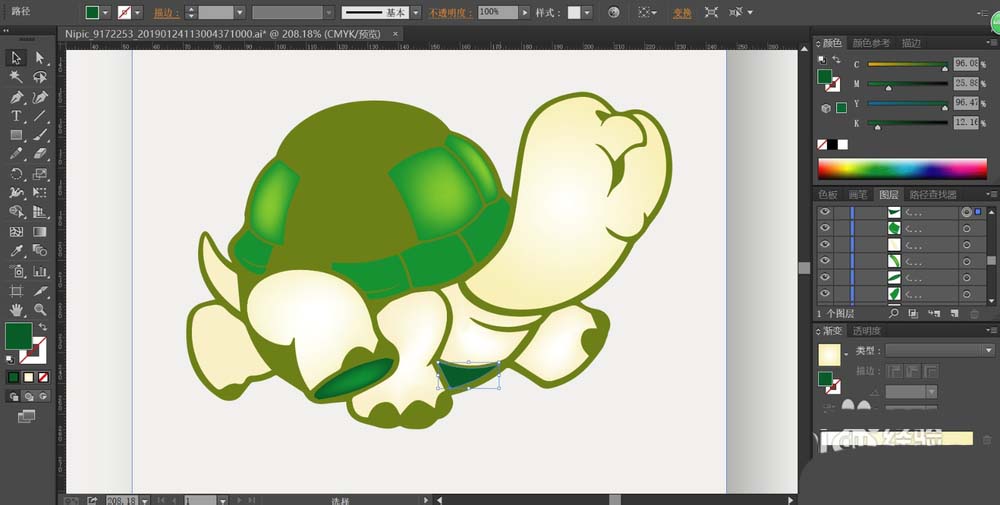This screenshot has height=505, width=1000.
Task: Switch to the 颜色参考 tab
Action: pyautogui.click(x=871, y=43)
